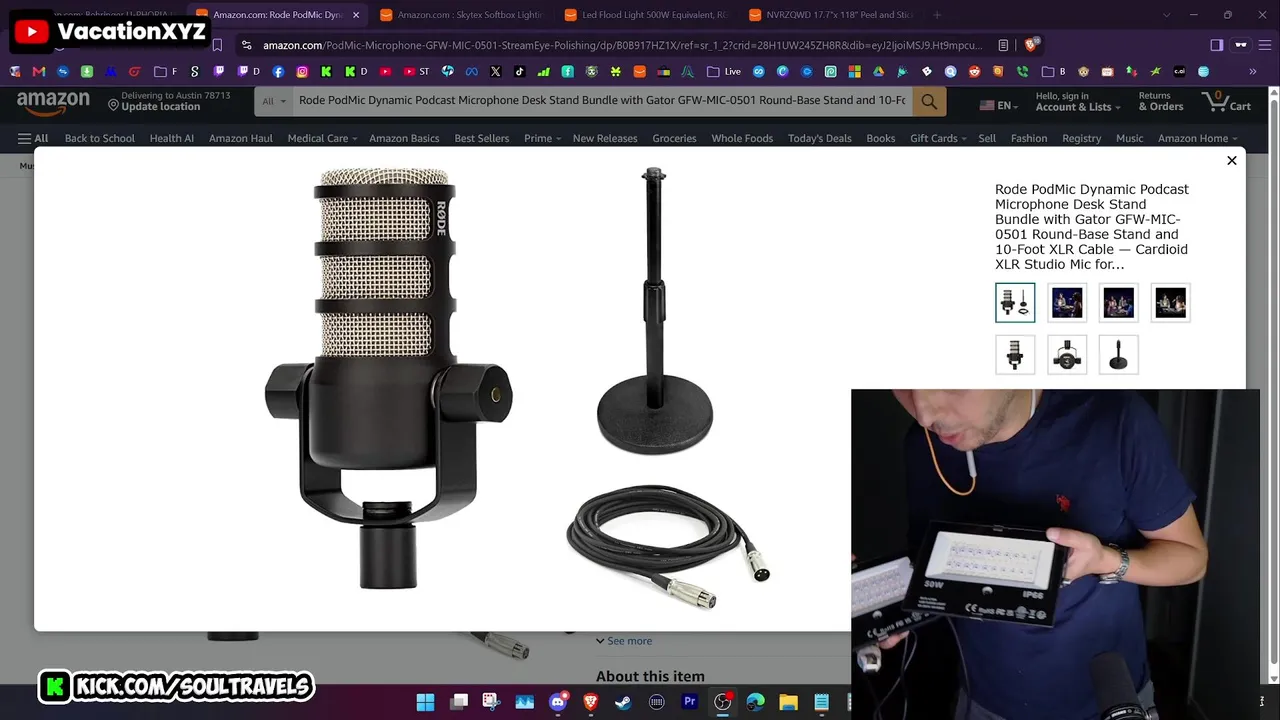Viewport: 1280px width, 720px height.
Task: Close the Rode PodMic browser tab
Action: 355,15
